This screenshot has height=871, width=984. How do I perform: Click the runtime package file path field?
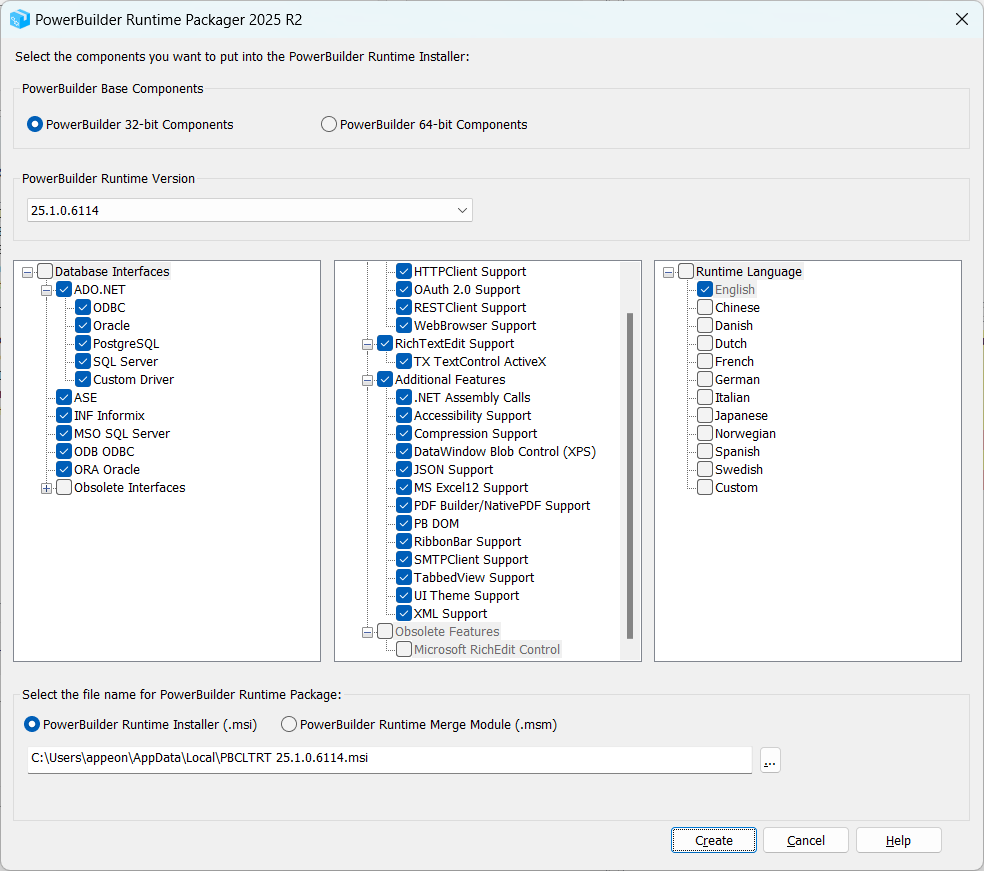coord(390,759)
